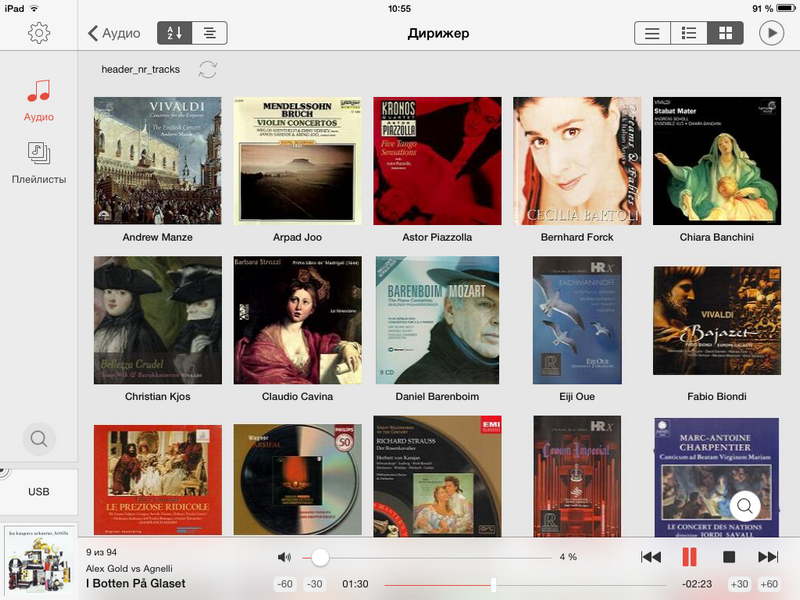The height and width of the screenshot is (600, 800).
Task: Go back to Аудио
Action: click(x=114, y=33)
